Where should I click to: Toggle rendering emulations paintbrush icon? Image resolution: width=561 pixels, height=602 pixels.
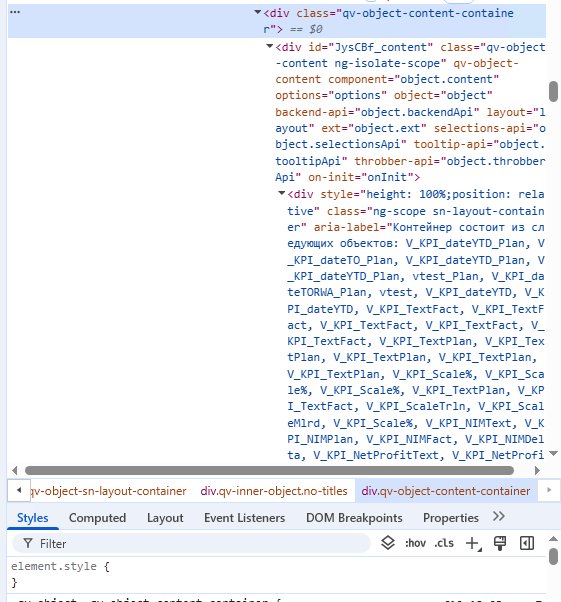pyautogui.click(x=500, y=543)
